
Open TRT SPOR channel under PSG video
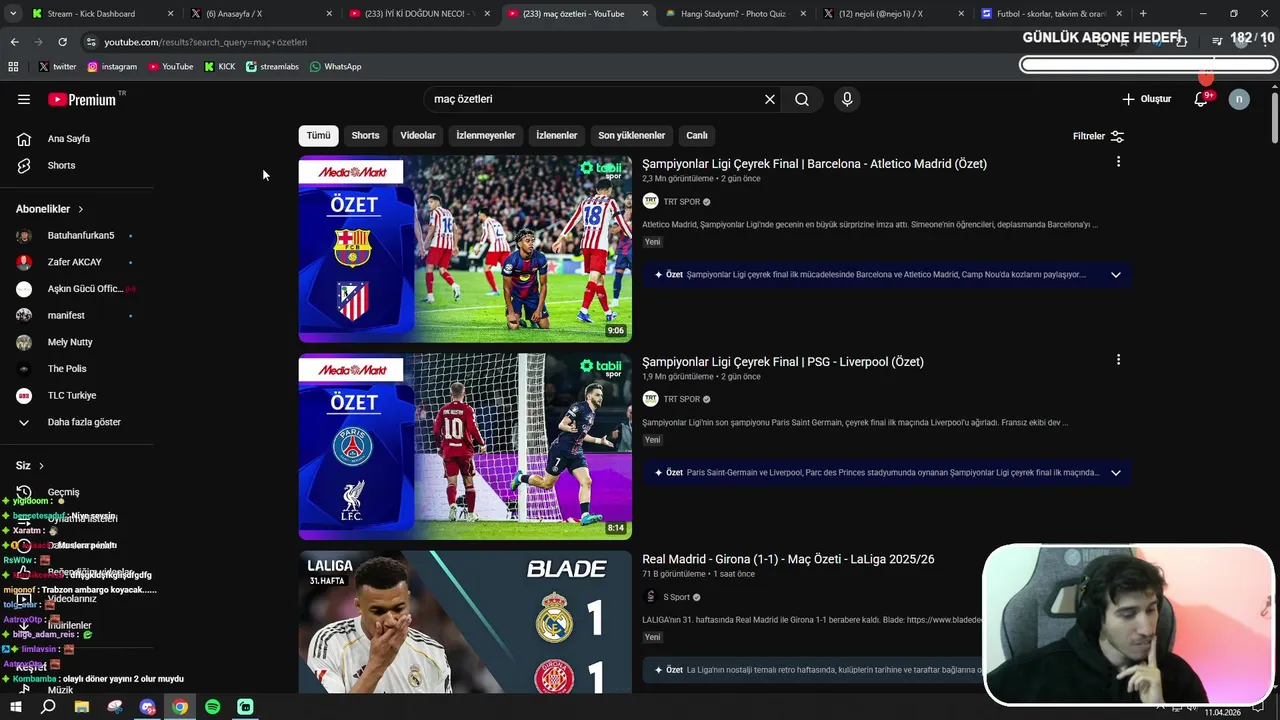(x=682, y=399)
